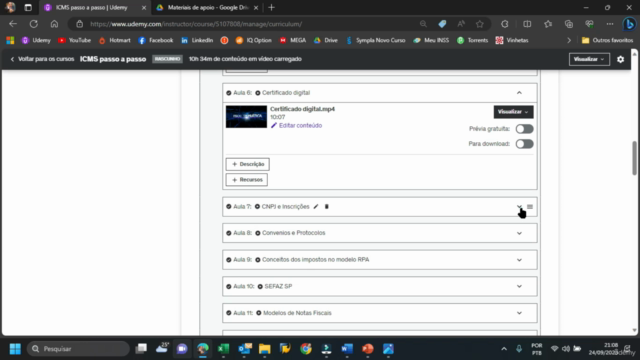Expand Aula 10 SEFAZ SP
This screenshot has height=360, width=640.
[519, 286]
